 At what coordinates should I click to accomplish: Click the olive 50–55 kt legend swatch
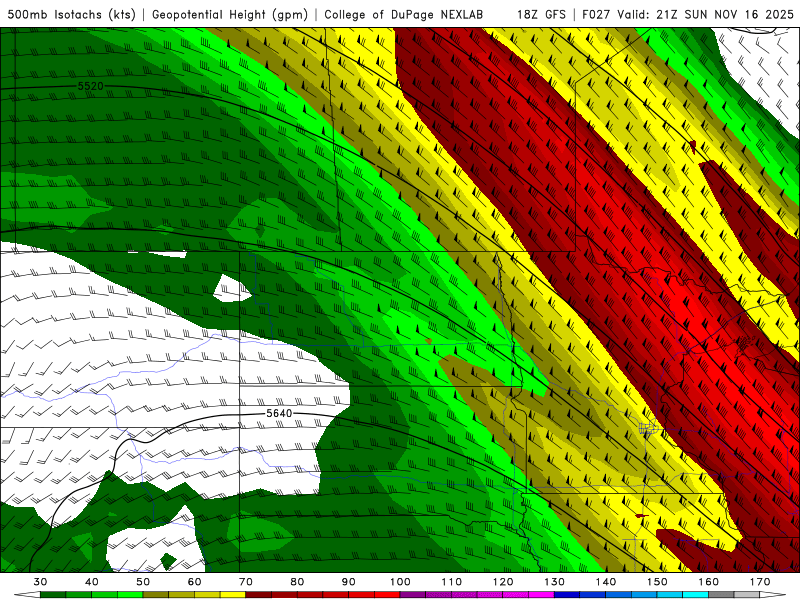coord(156,595)
